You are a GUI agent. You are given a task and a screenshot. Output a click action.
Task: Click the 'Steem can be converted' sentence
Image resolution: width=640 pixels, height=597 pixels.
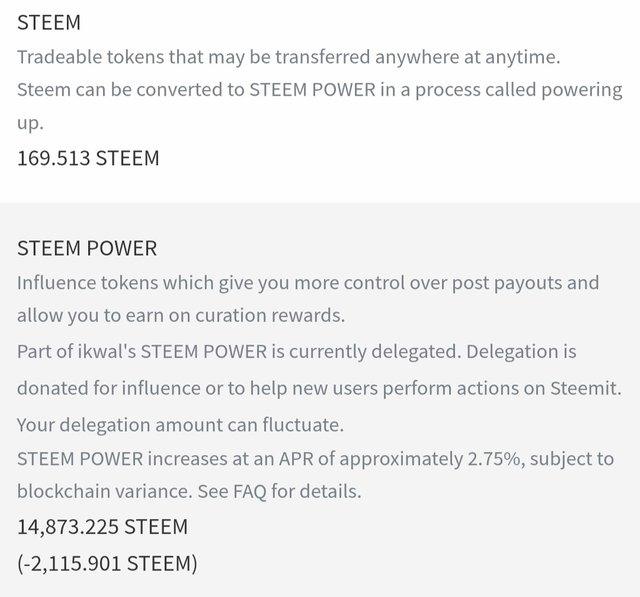[320, 90]
